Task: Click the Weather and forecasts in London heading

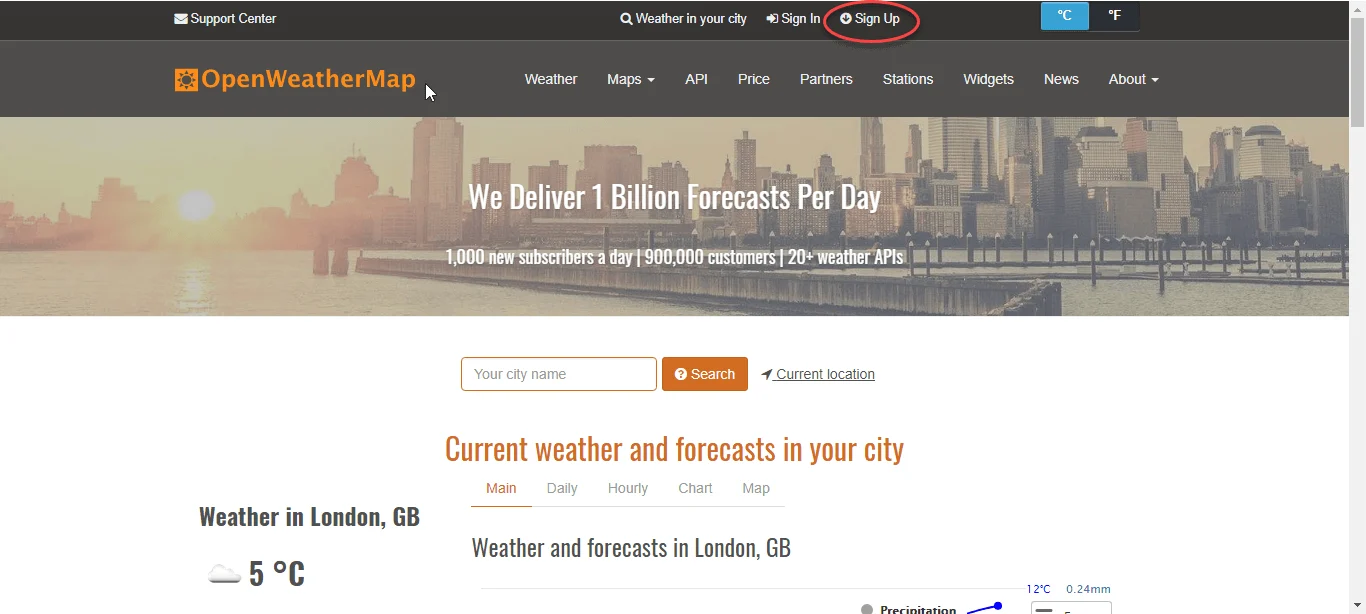Action: click(x=631, y=548)
